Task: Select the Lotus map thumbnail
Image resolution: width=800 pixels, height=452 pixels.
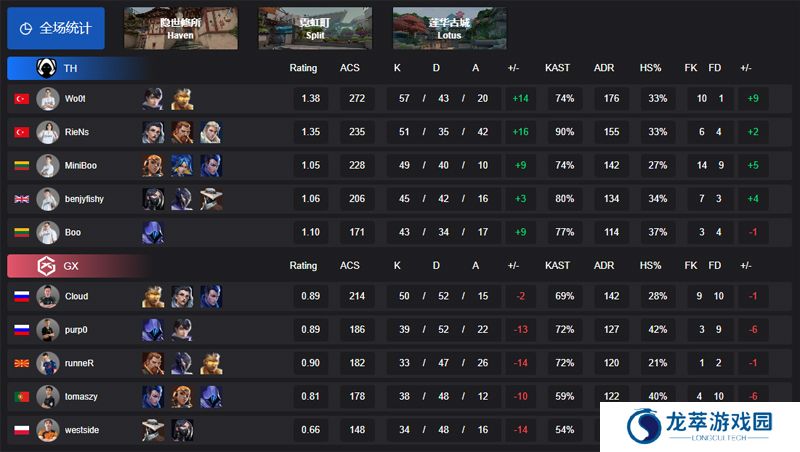Action: [449, 28]
